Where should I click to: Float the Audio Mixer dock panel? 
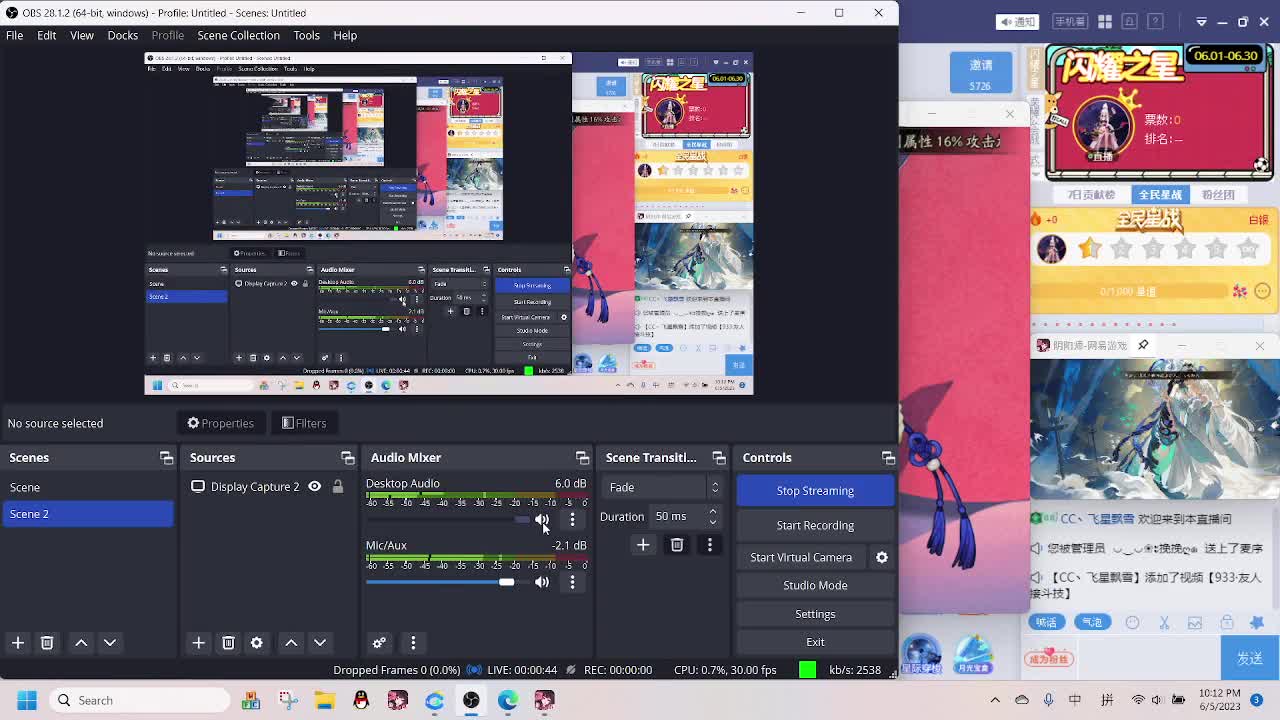[x=582, y=458]
